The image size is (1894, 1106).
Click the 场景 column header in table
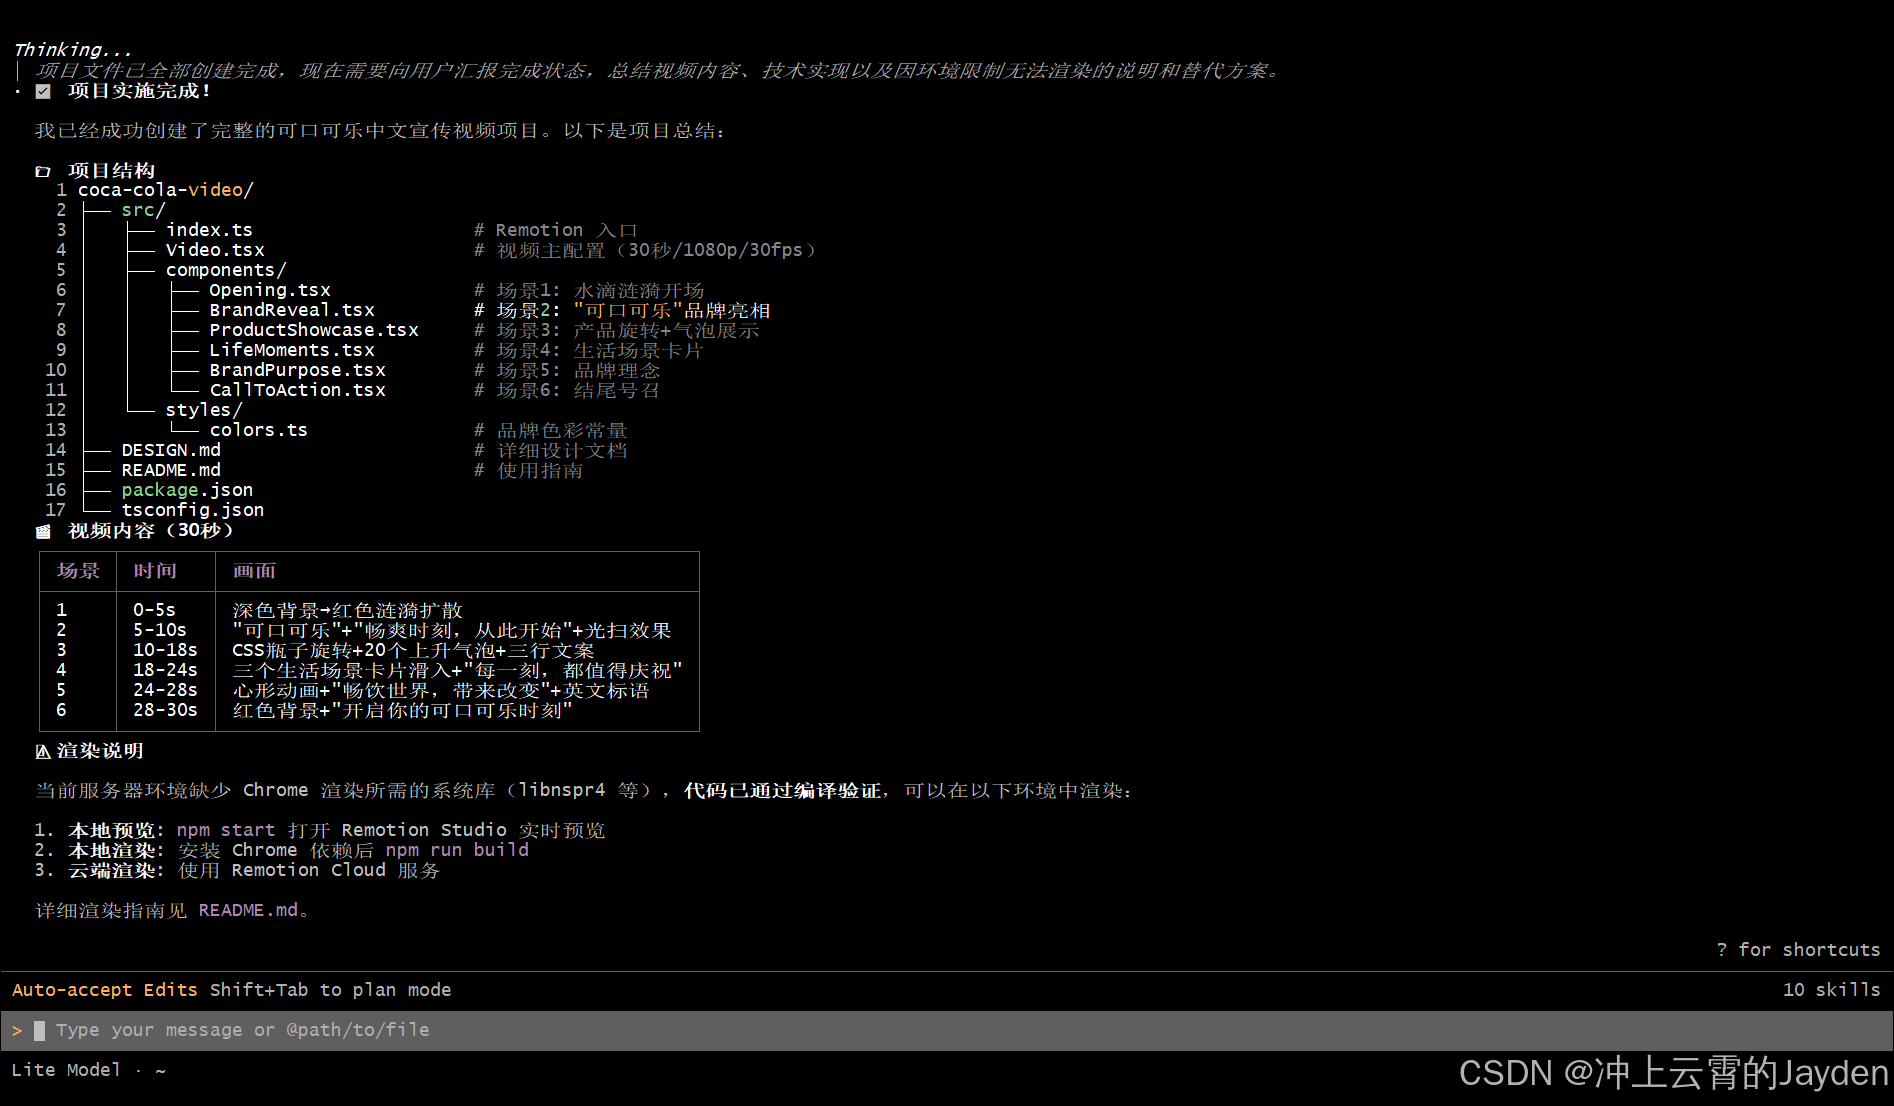coord(78,571)
